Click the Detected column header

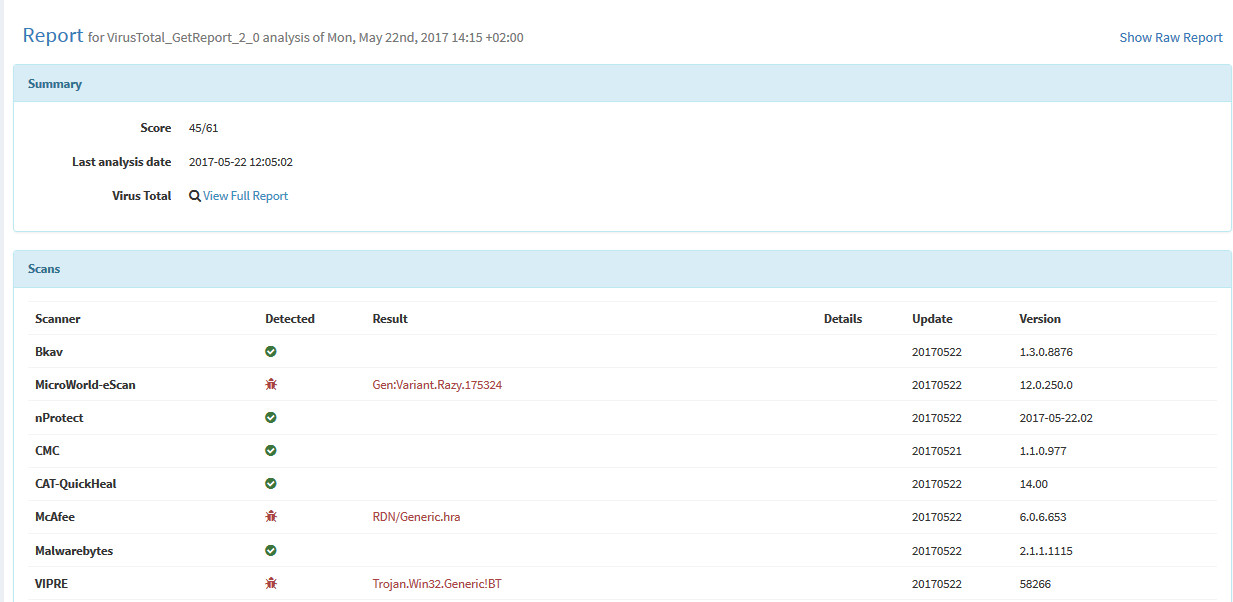tap(290, 319)
